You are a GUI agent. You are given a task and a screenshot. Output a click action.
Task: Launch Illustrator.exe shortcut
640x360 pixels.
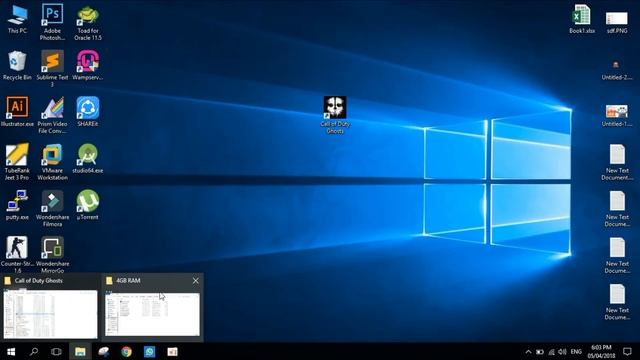[x=17, y=112]
